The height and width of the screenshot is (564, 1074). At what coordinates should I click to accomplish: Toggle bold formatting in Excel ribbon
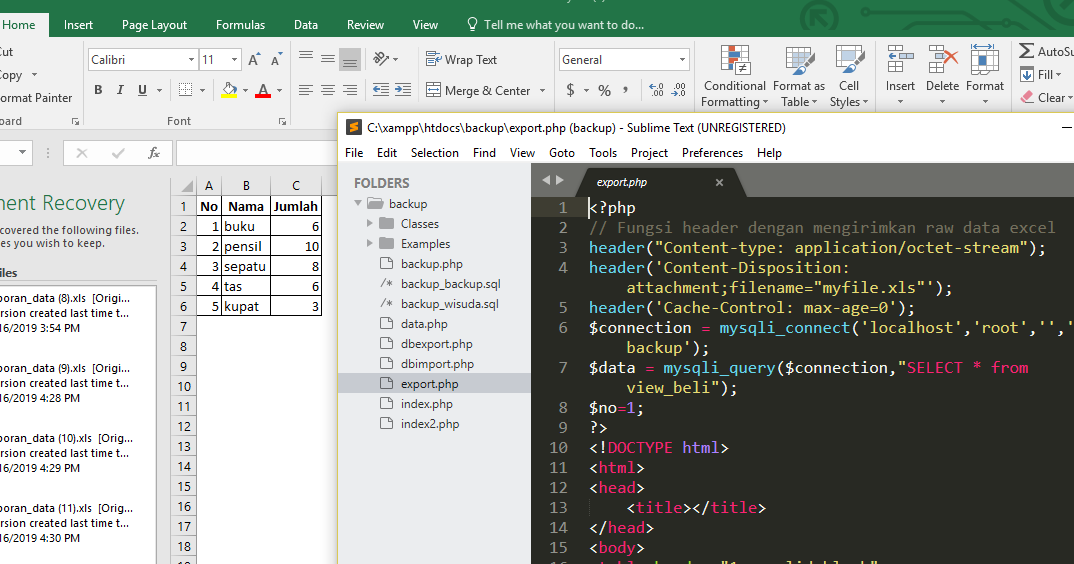pos(98,90)
